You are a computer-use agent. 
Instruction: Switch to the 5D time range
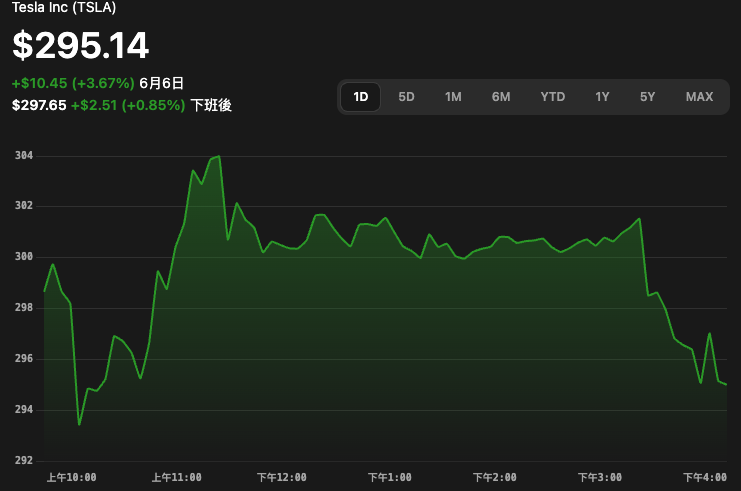tap(406, 97)
